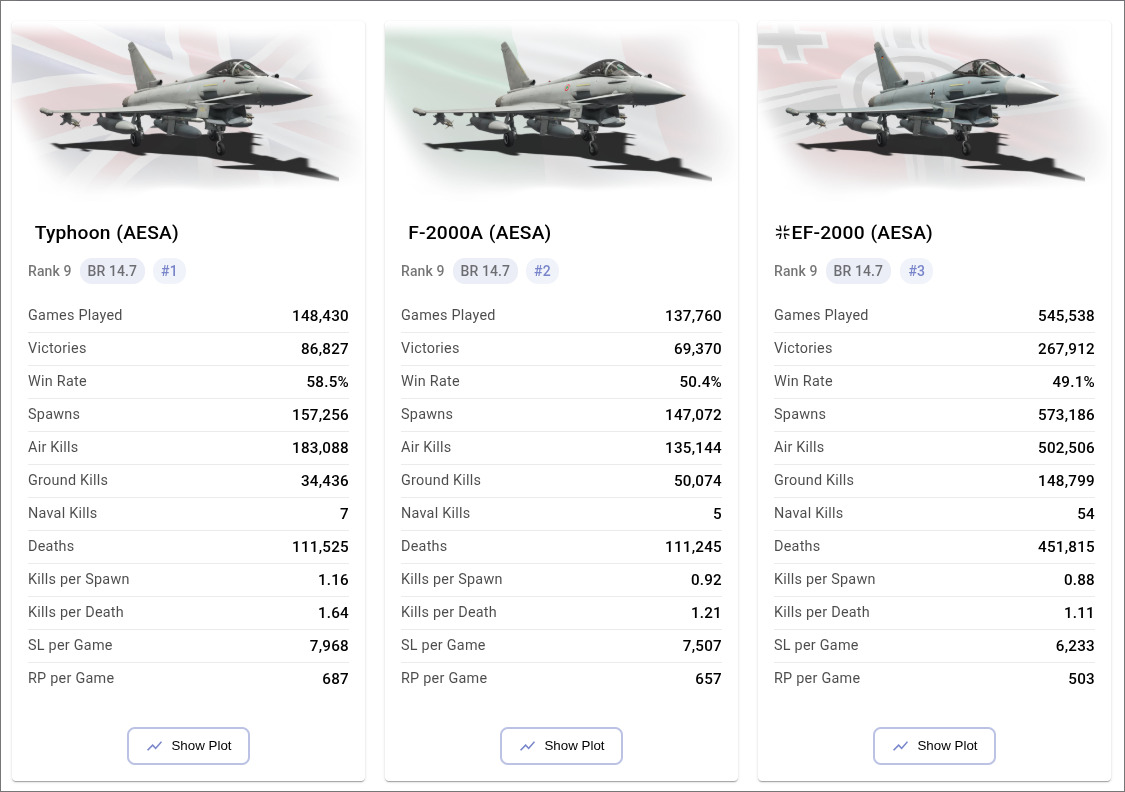1125x792 pixels.
Task: Click chart icon in F-2000A (AESA) Show Plot
Action: 528,746
